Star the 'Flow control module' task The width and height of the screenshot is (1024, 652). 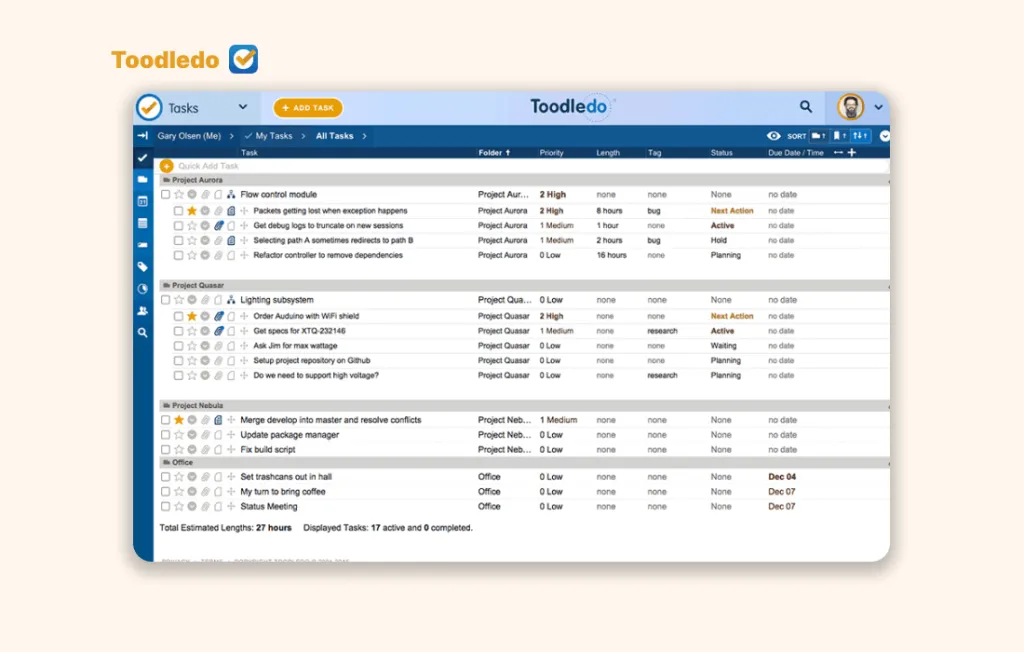[179, 195]
